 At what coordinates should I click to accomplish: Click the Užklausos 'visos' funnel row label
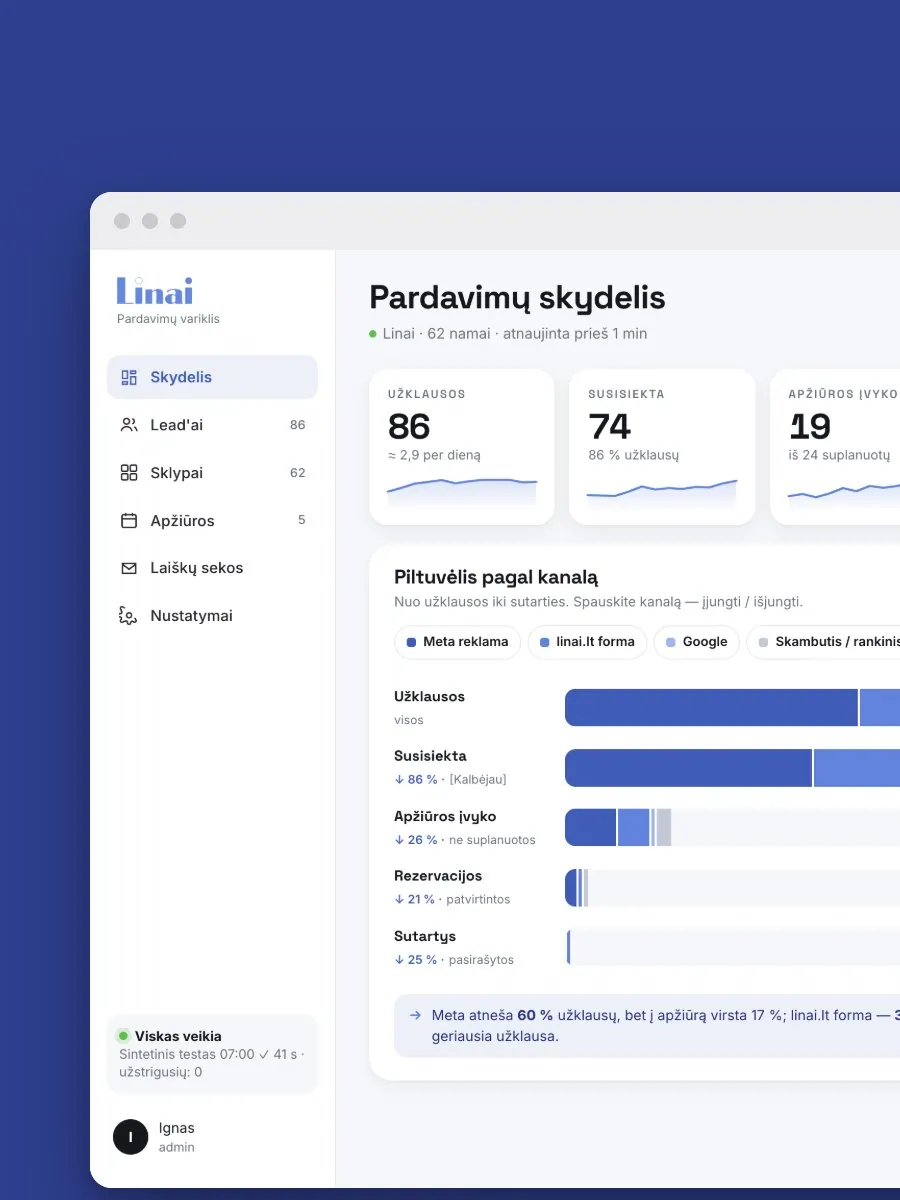(409, 720)
